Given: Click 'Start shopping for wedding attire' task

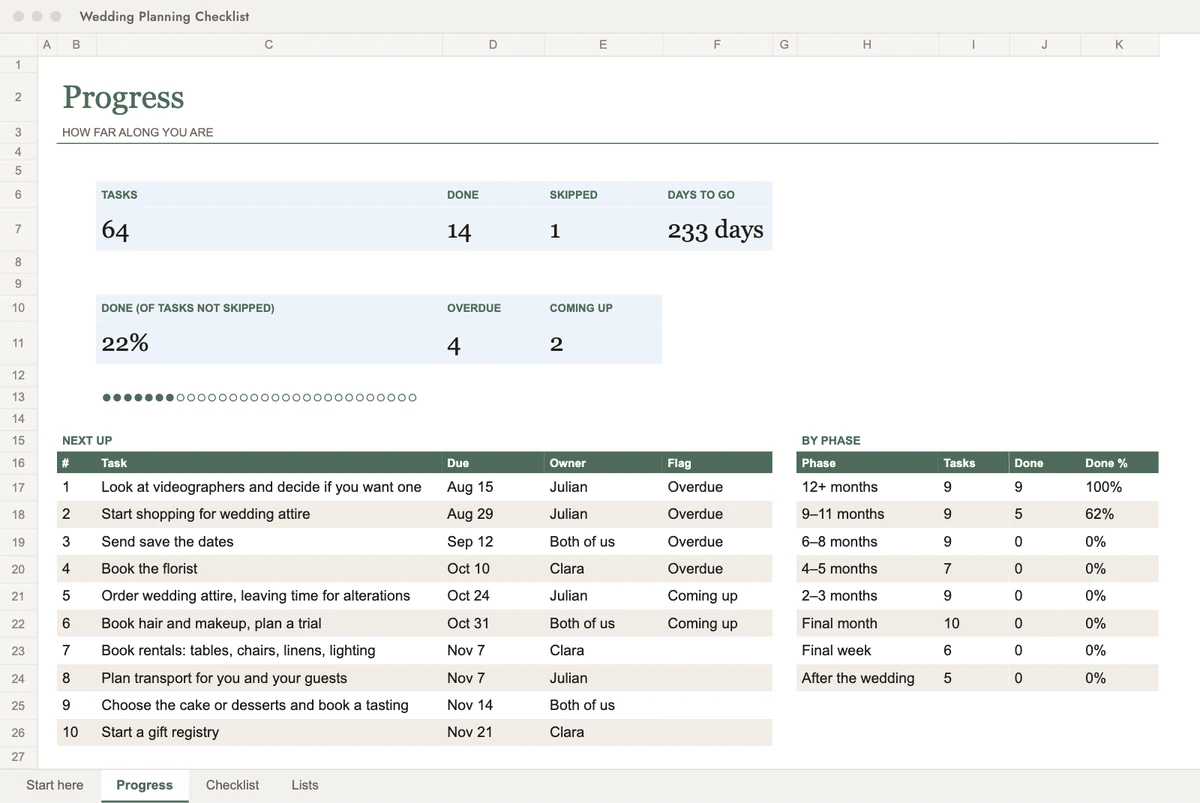Looking at the screenshot, I should [x=205, y=514].
